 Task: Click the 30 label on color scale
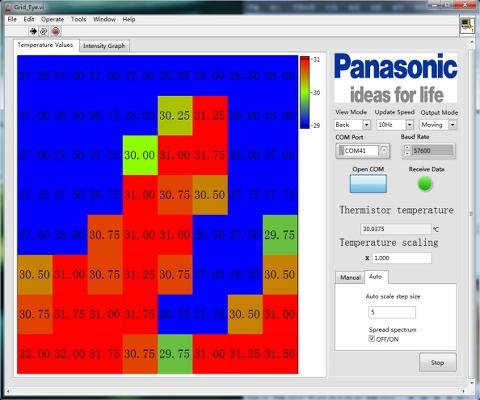pos(316,93)
